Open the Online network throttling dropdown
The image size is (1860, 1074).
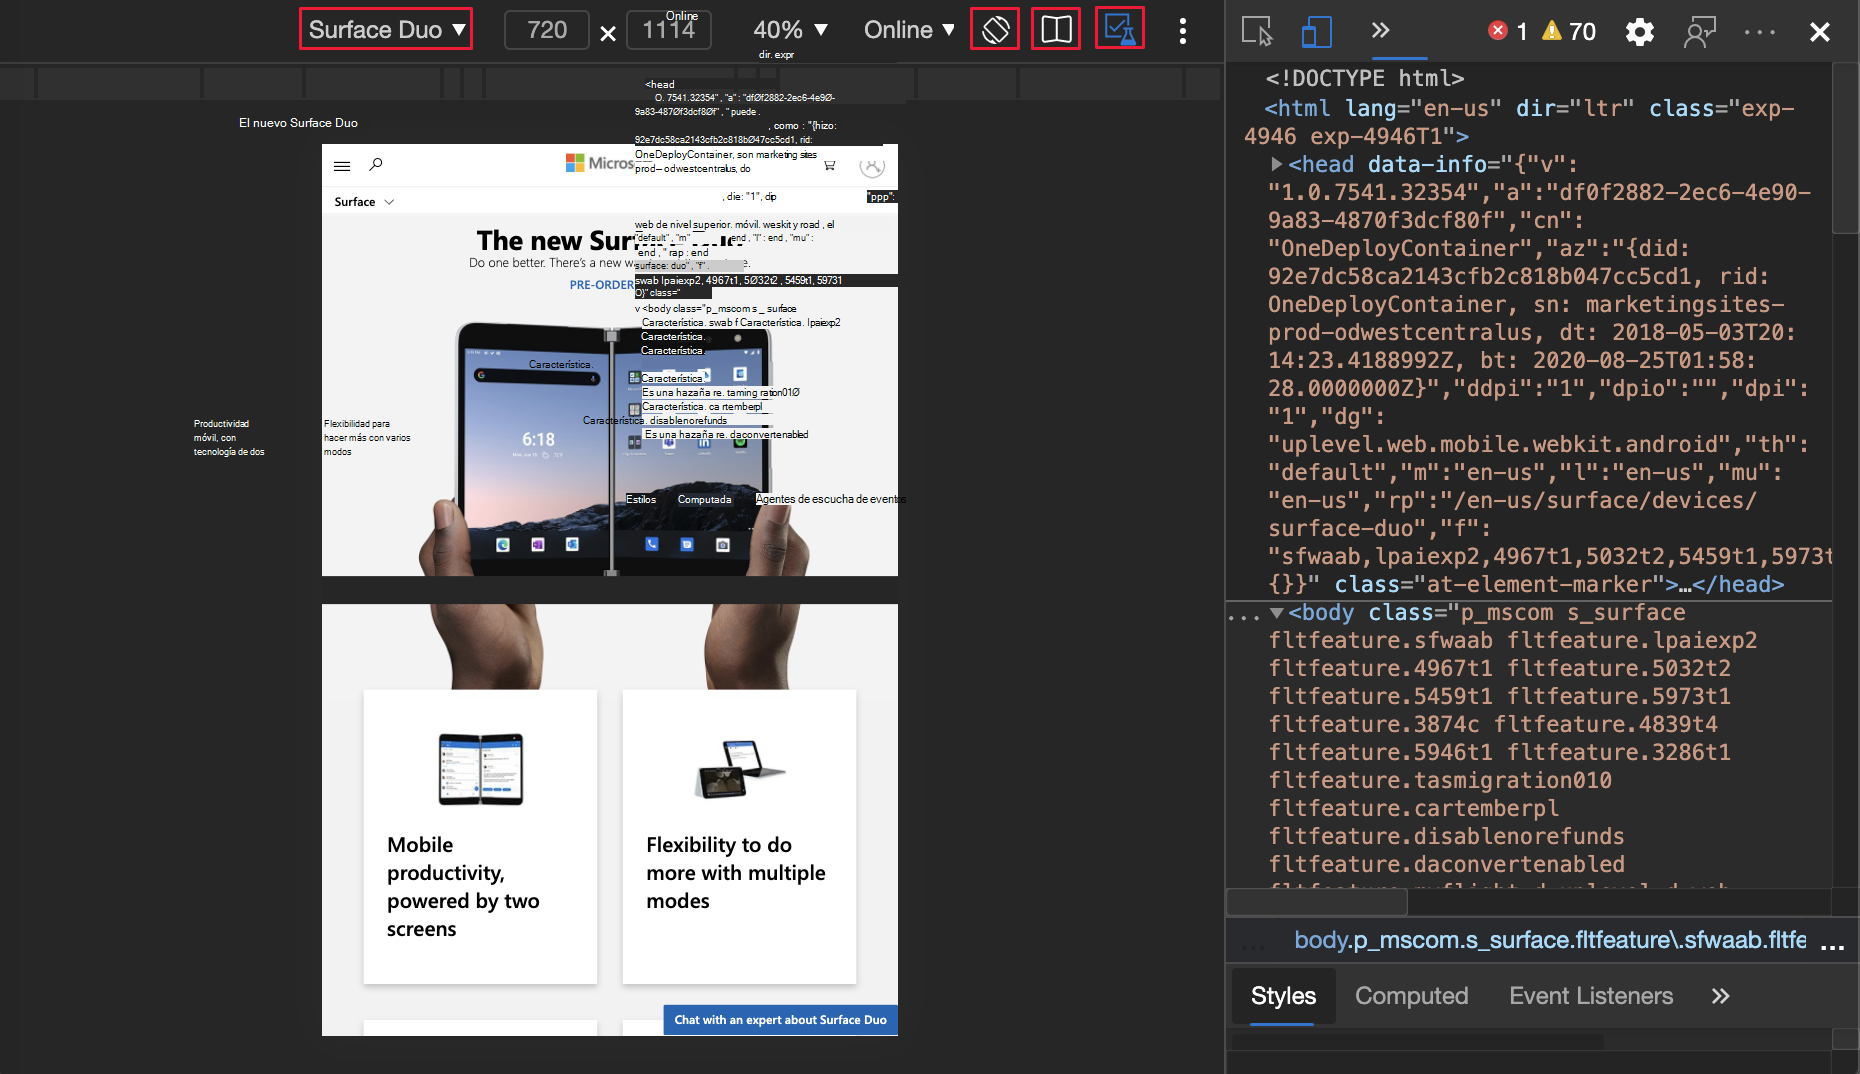point(906,29)
